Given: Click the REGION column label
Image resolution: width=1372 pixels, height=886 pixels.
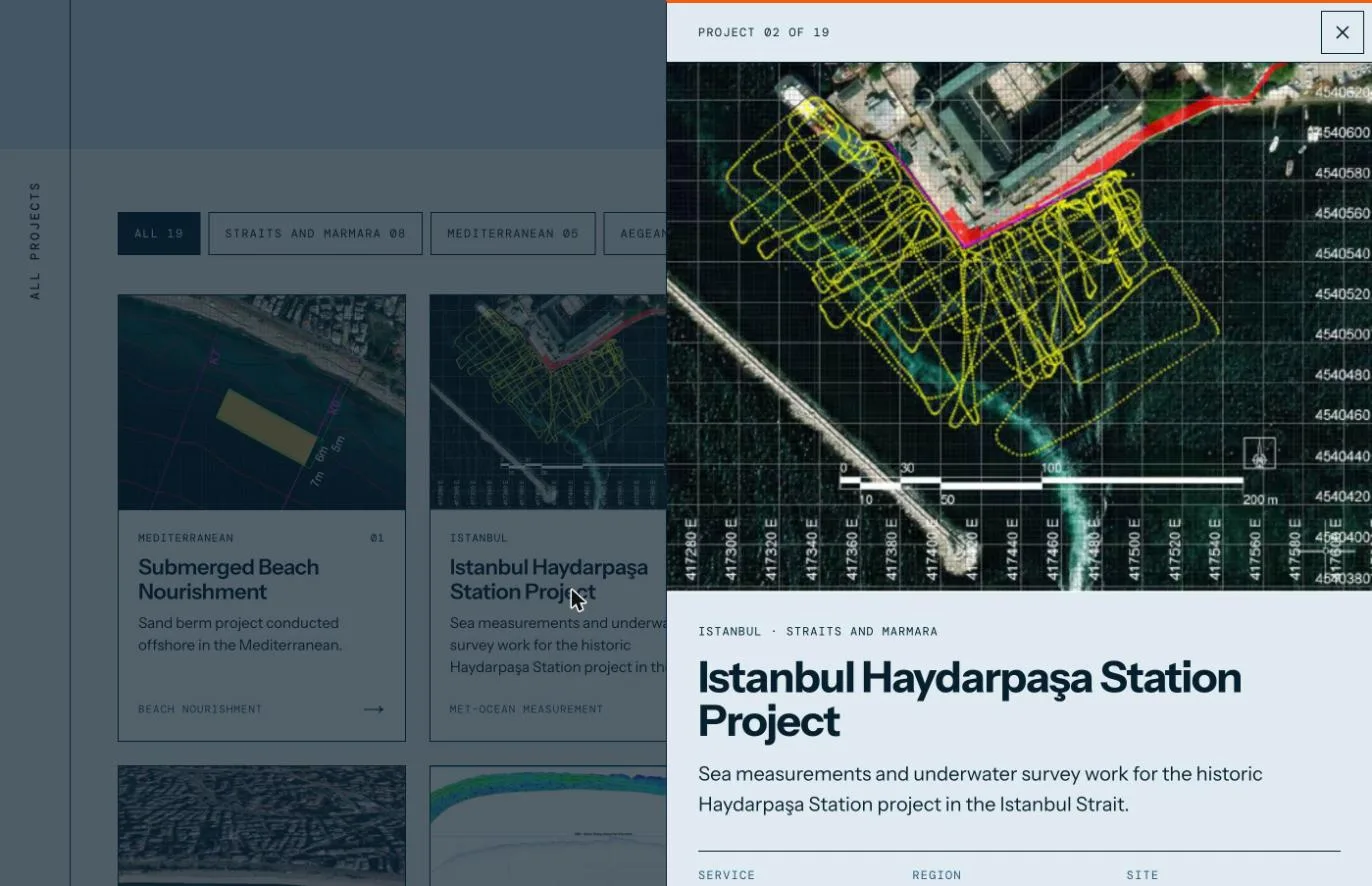Looking at the screenshot, I should [x=936, y=875].
